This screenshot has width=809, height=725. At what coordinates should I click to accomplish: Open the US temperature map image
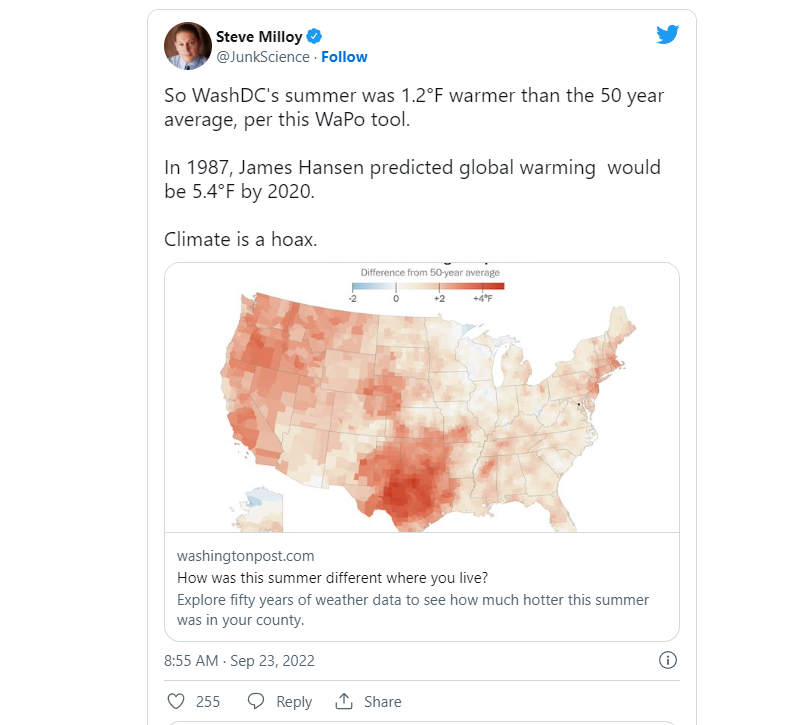(420, 410)
